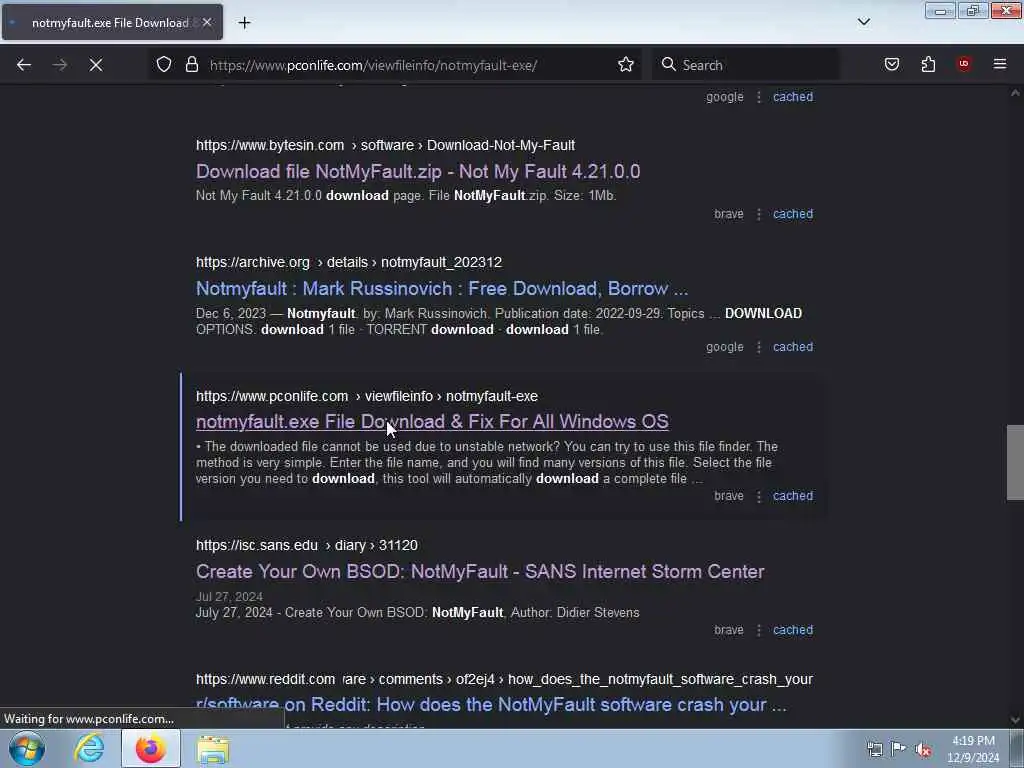Screen dimensions: 1024x768
Task: Open the taskbar clock and date
Action: (973, 749)
